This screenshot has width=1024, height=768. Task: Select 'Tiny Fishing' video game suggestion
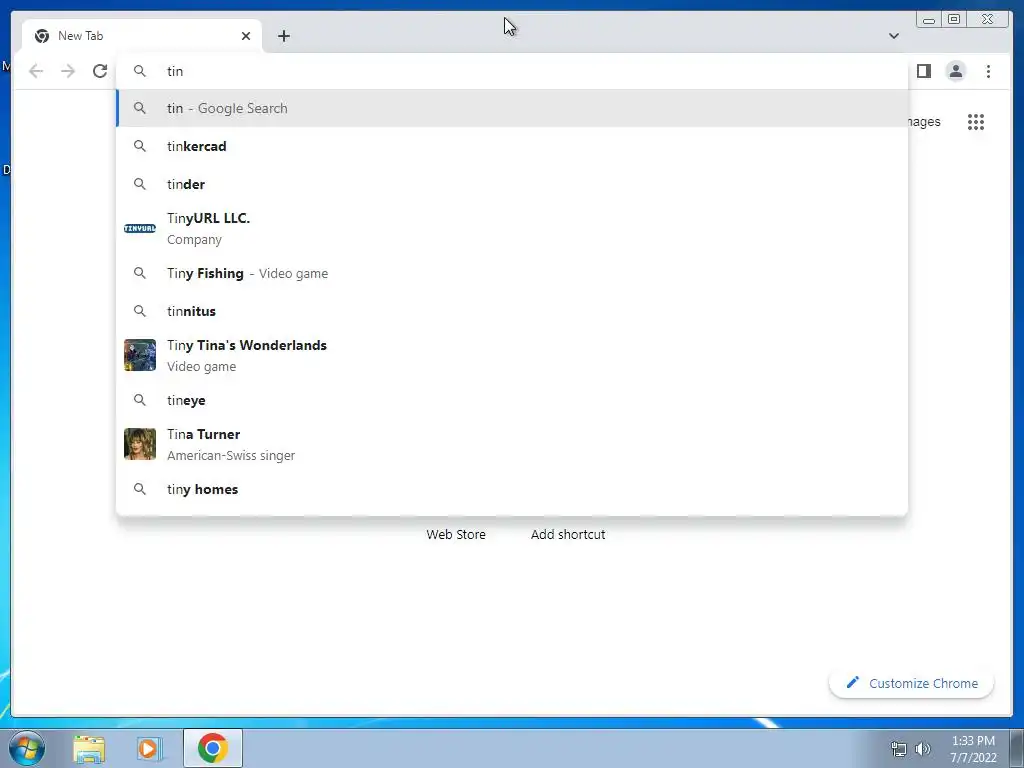pyautogui.click(x=512, y=274)
